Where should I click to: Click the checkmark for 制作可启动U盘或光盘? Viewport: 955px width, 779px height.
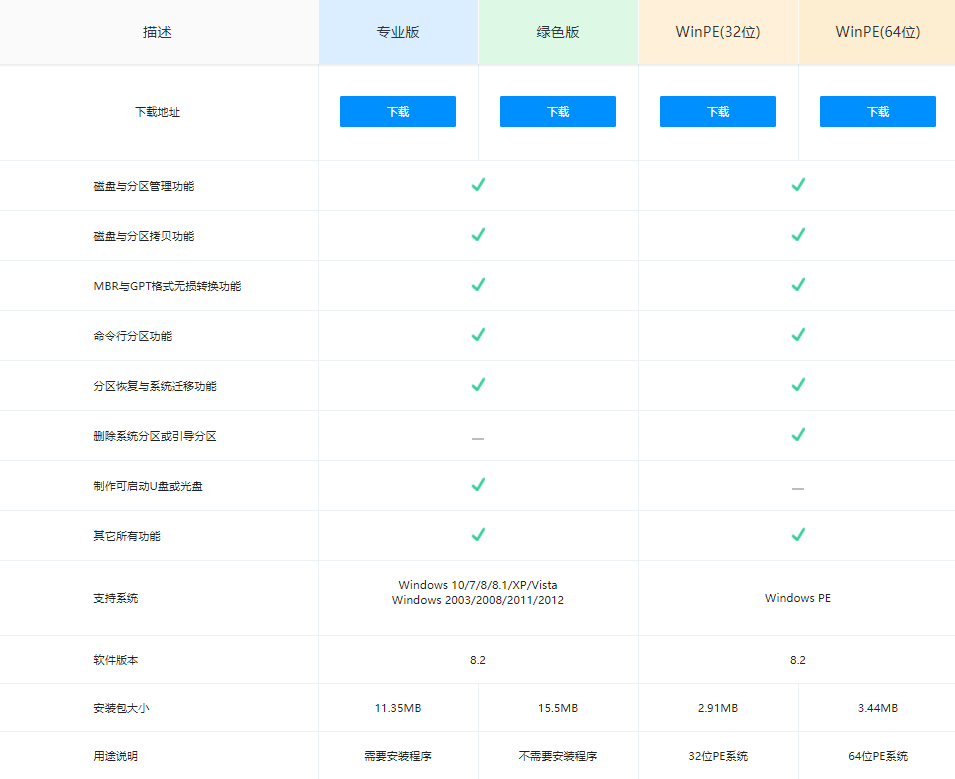click(x=478, y=485)
